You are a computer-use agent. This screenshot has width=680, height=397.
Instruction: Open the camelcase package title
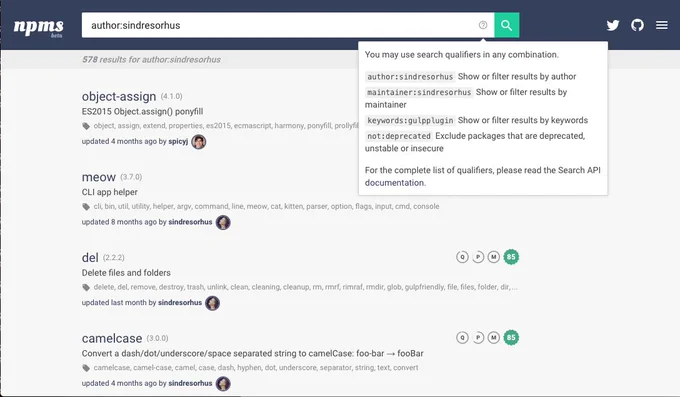coord(112,338)
